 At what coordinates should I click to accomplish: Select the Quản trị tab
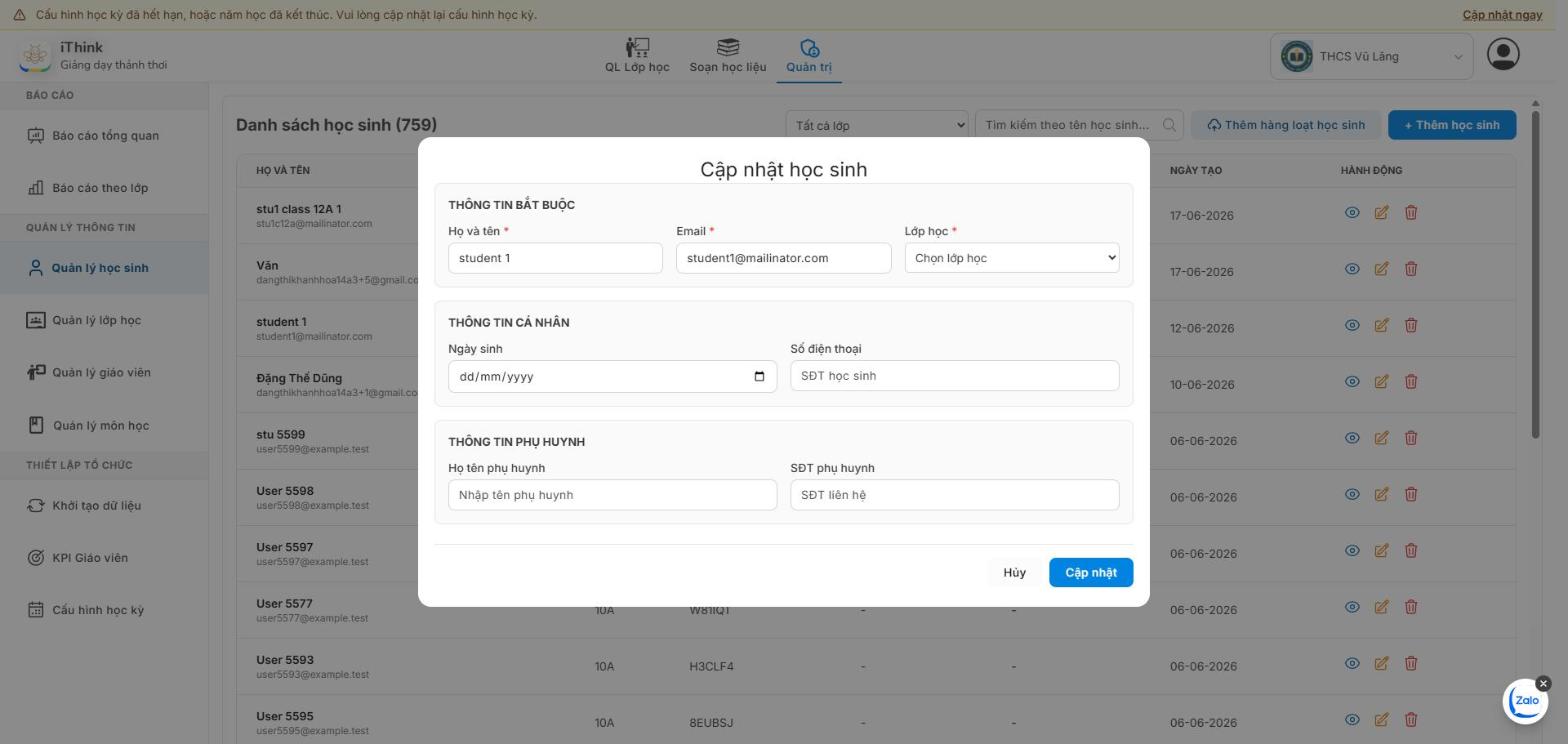[809, 56]
